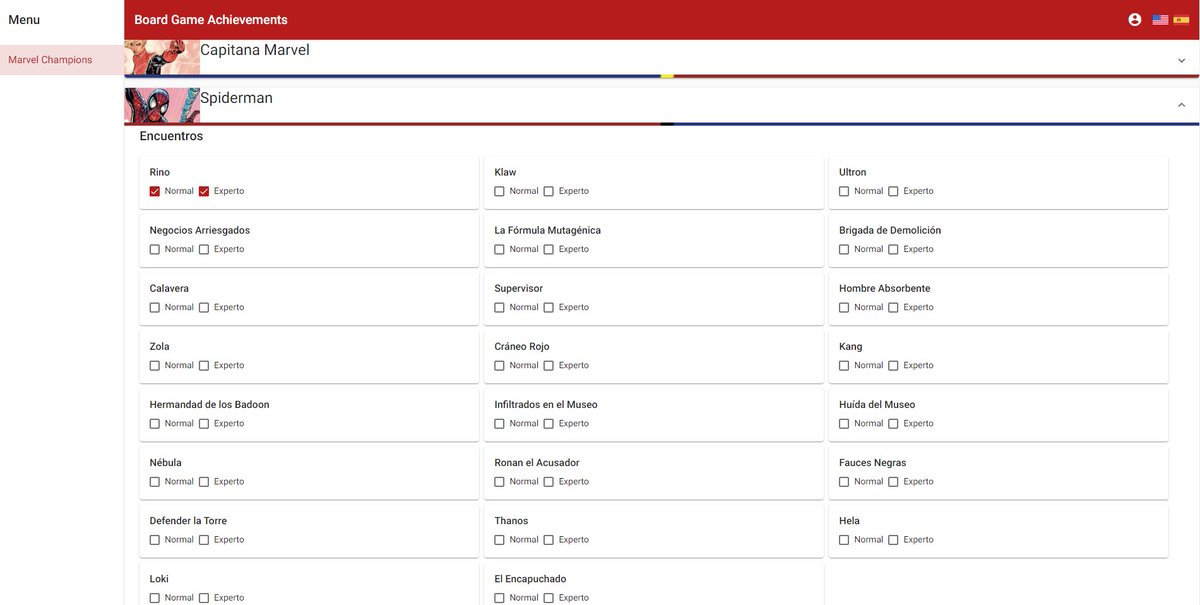Toggle Calavera Experto checkbox
This screenshot has height=605, width=1200.
(204, 307)
